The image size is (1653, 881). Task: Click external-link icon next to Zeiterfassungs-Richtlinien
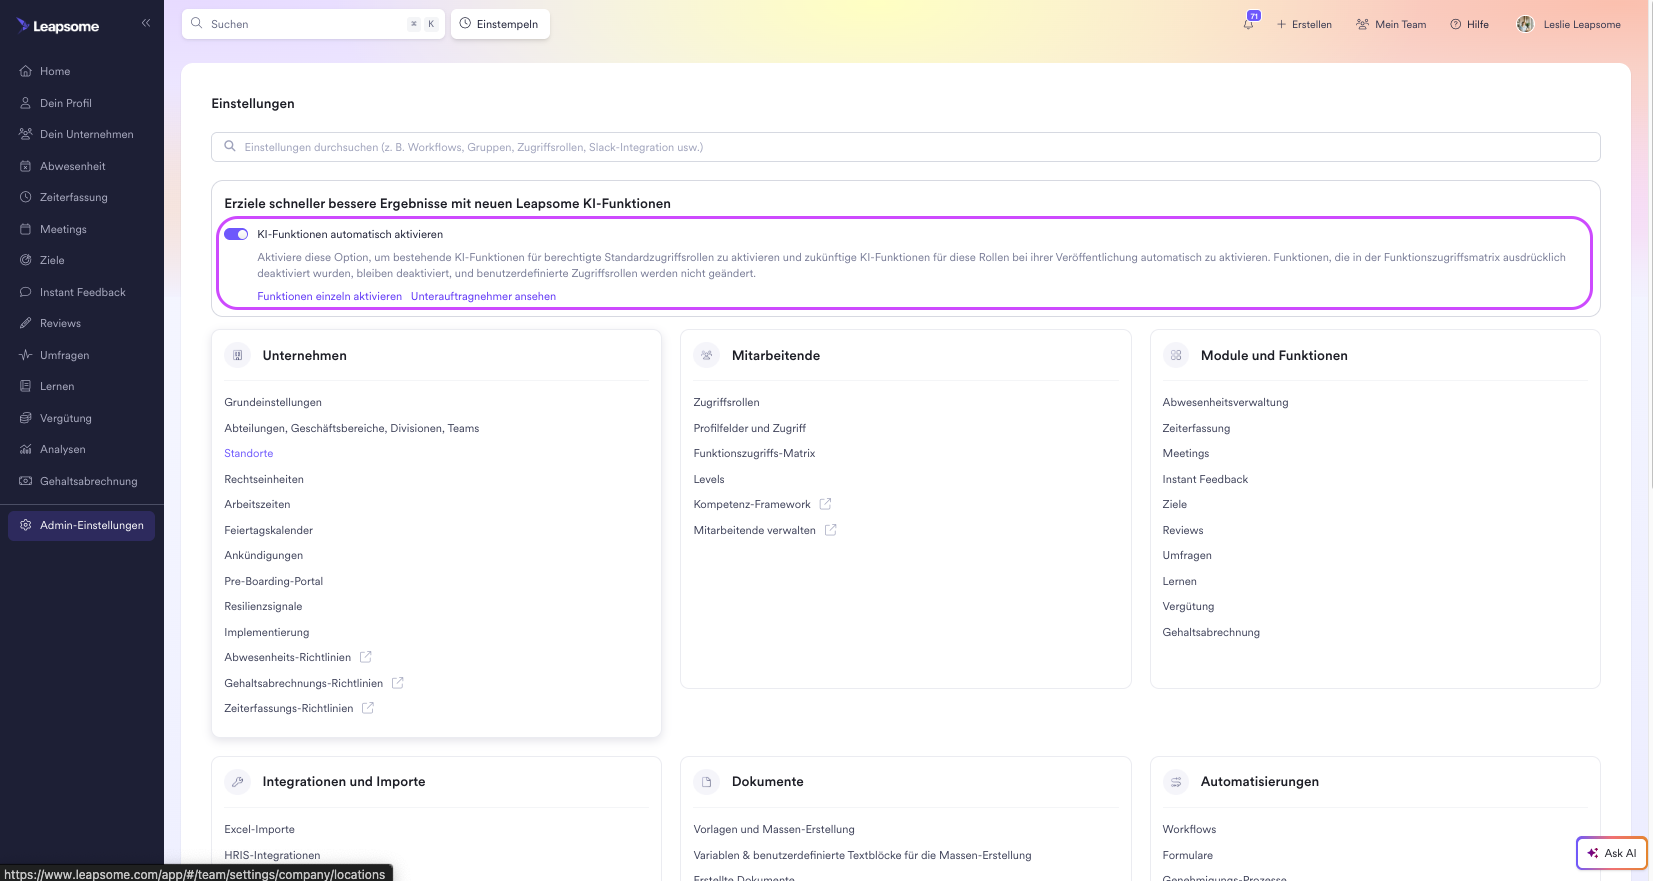point(368,708)
